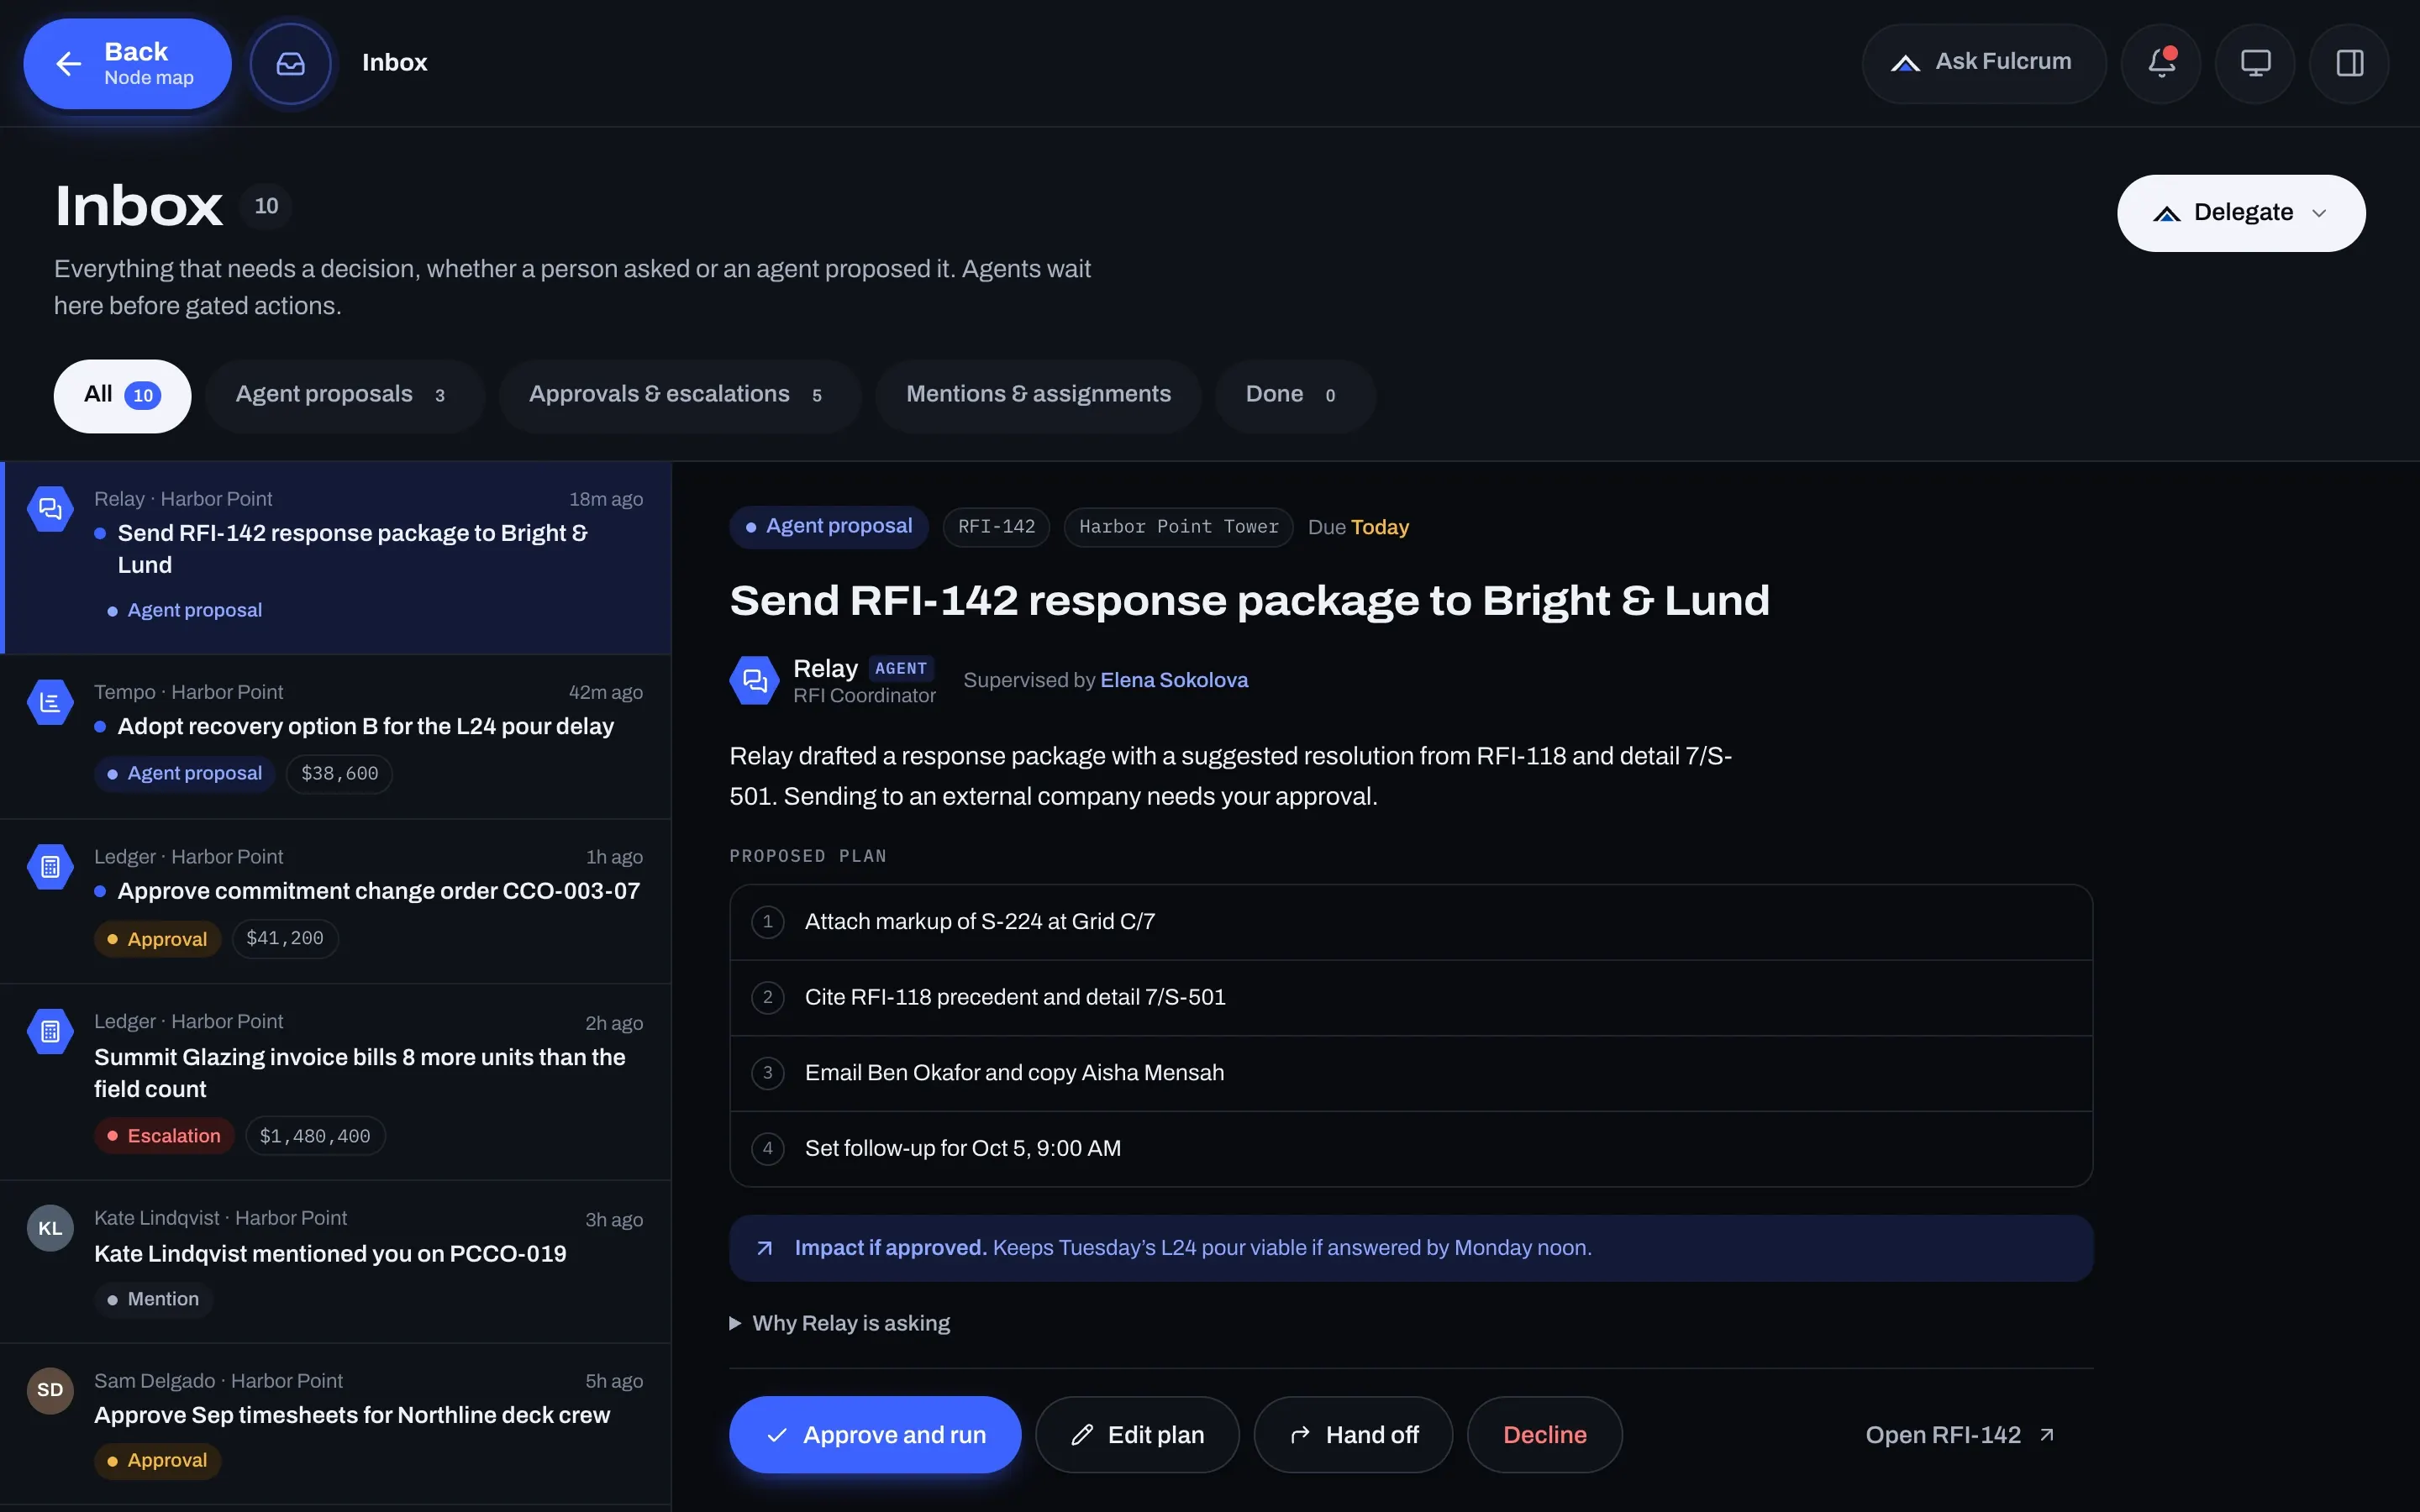
Task: Click the monitor display icon
Action: [2255, 64]
